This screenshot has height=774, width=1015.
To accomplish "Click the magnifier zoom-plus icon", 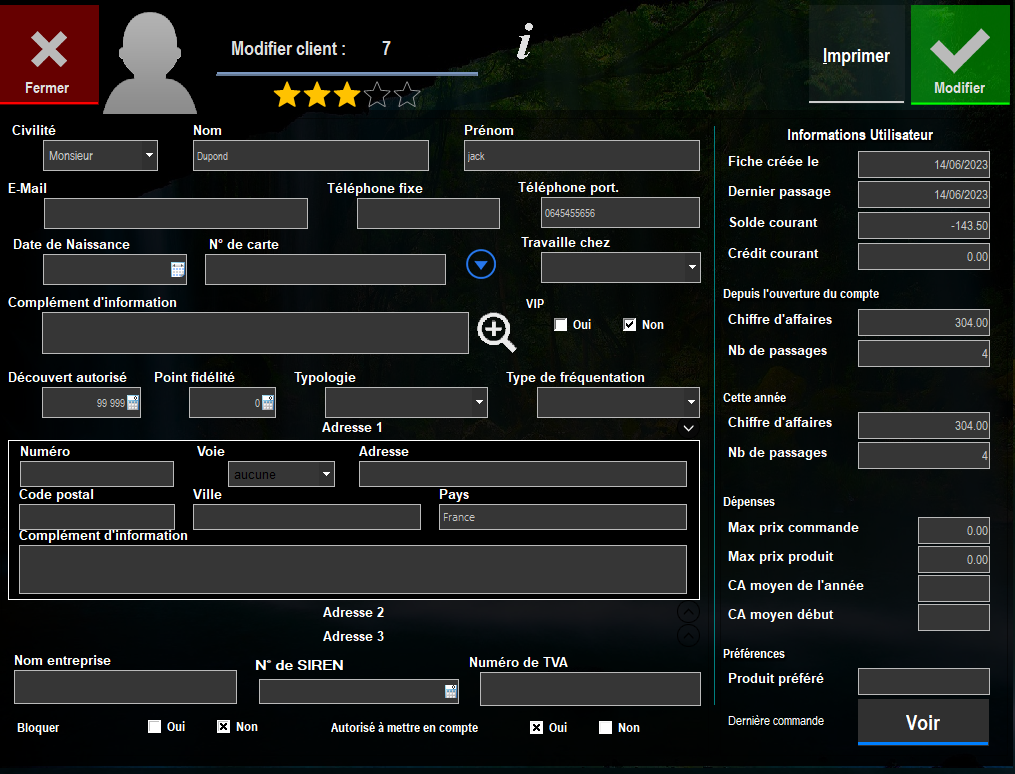I will 496,333.
